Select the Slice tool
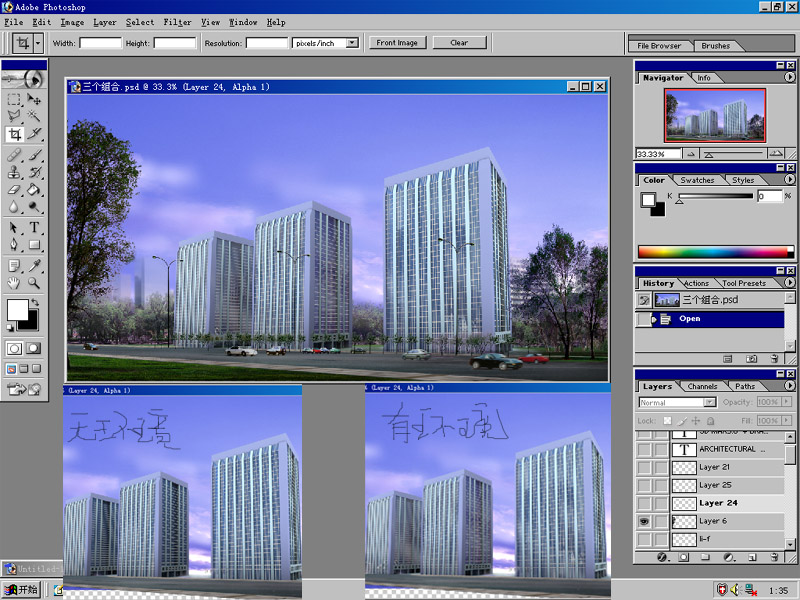The image size is (800, 600). 34,134
